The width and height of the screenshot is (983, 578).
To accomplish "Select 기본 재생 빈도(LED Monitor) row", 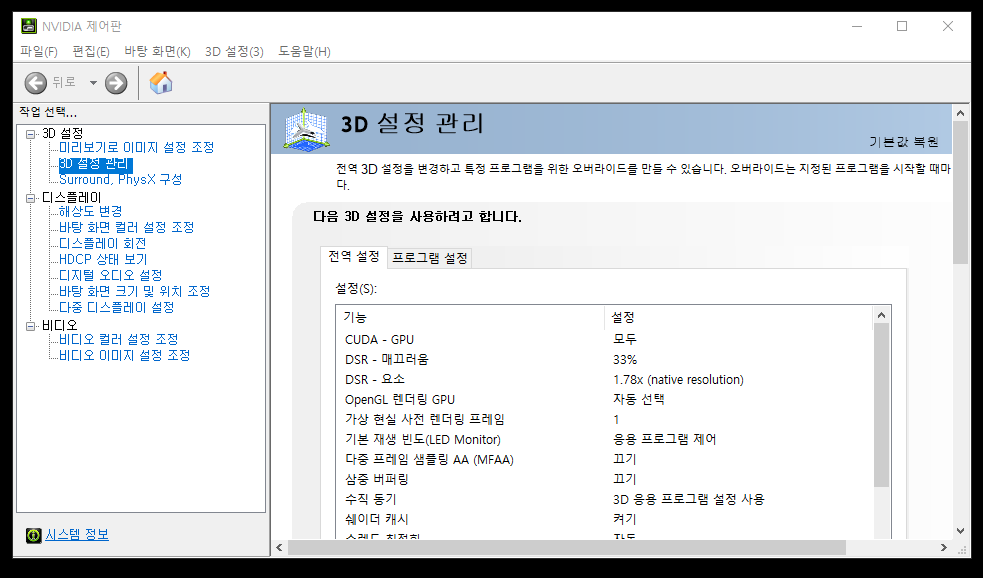I will [605, 439].
